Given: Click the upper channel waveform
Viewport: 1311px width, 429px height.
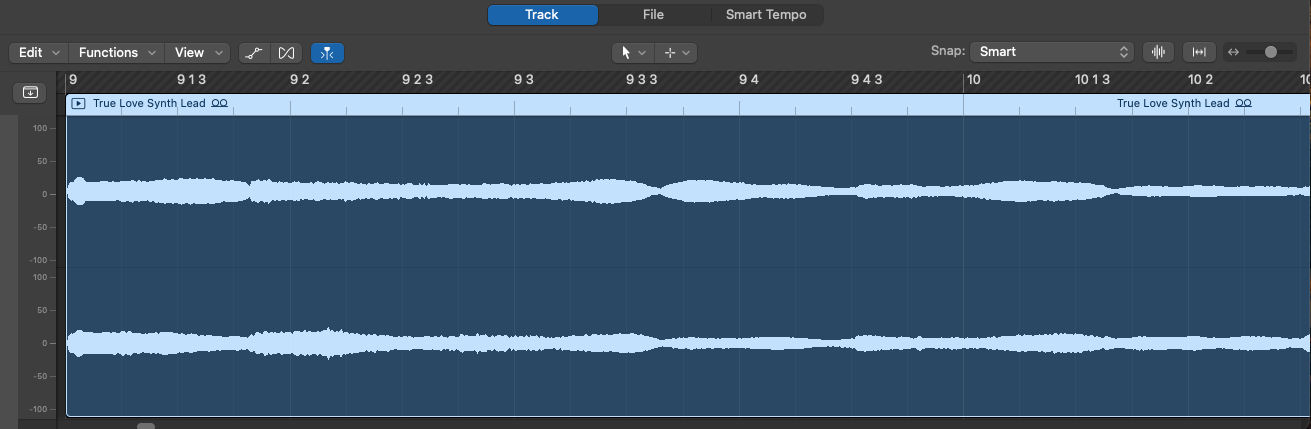Looking at the screenshot, I should coord(688,191).
